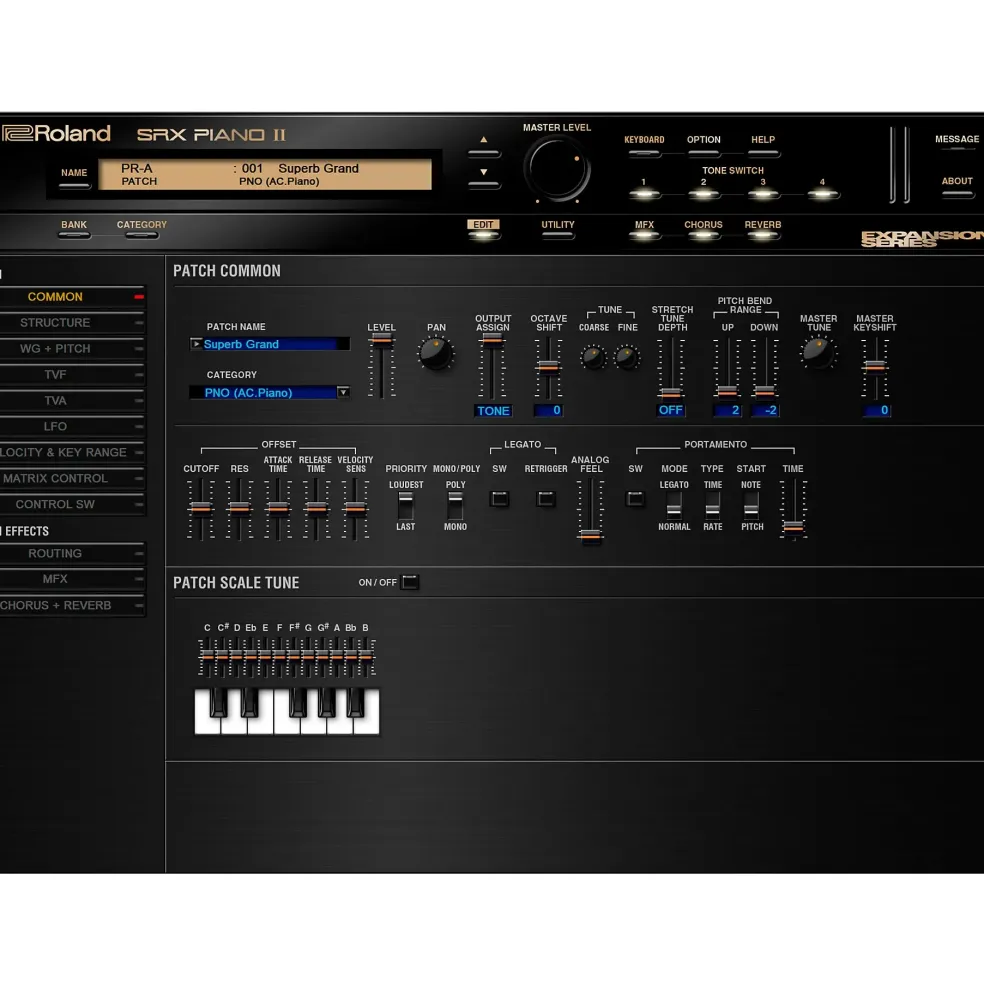Enable the Legato SW checkbox

[500, 499]
